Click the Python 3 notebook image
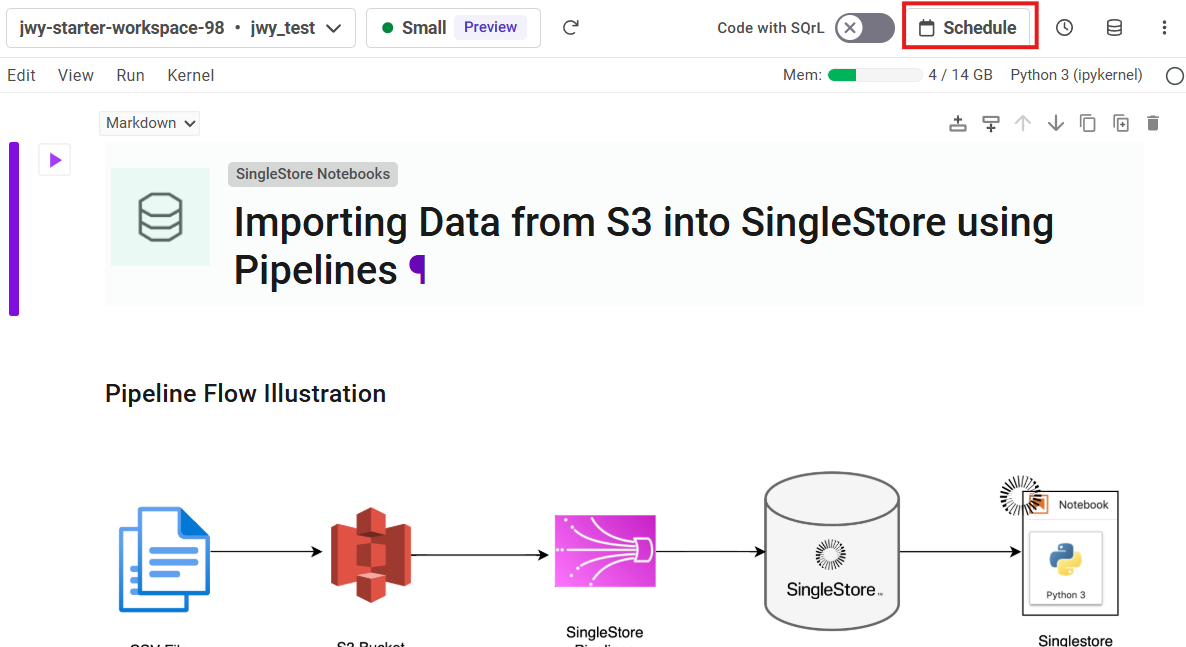The image size is (1186, 647). click(x=1066, y=566)
